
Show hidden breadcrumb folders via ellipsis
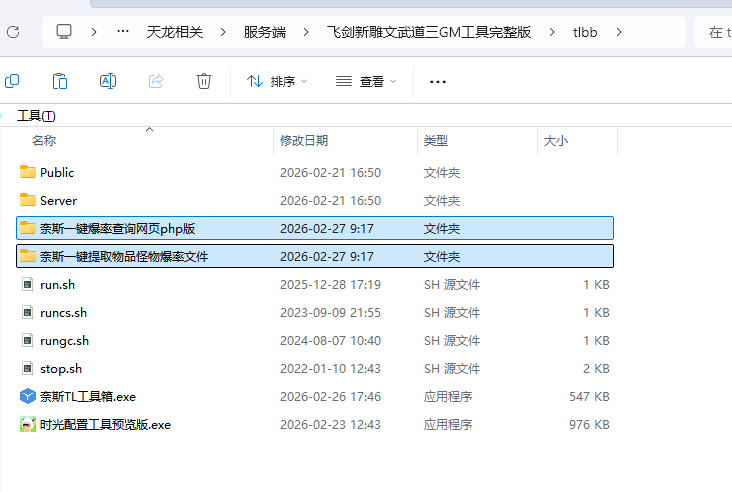(123, 32)
